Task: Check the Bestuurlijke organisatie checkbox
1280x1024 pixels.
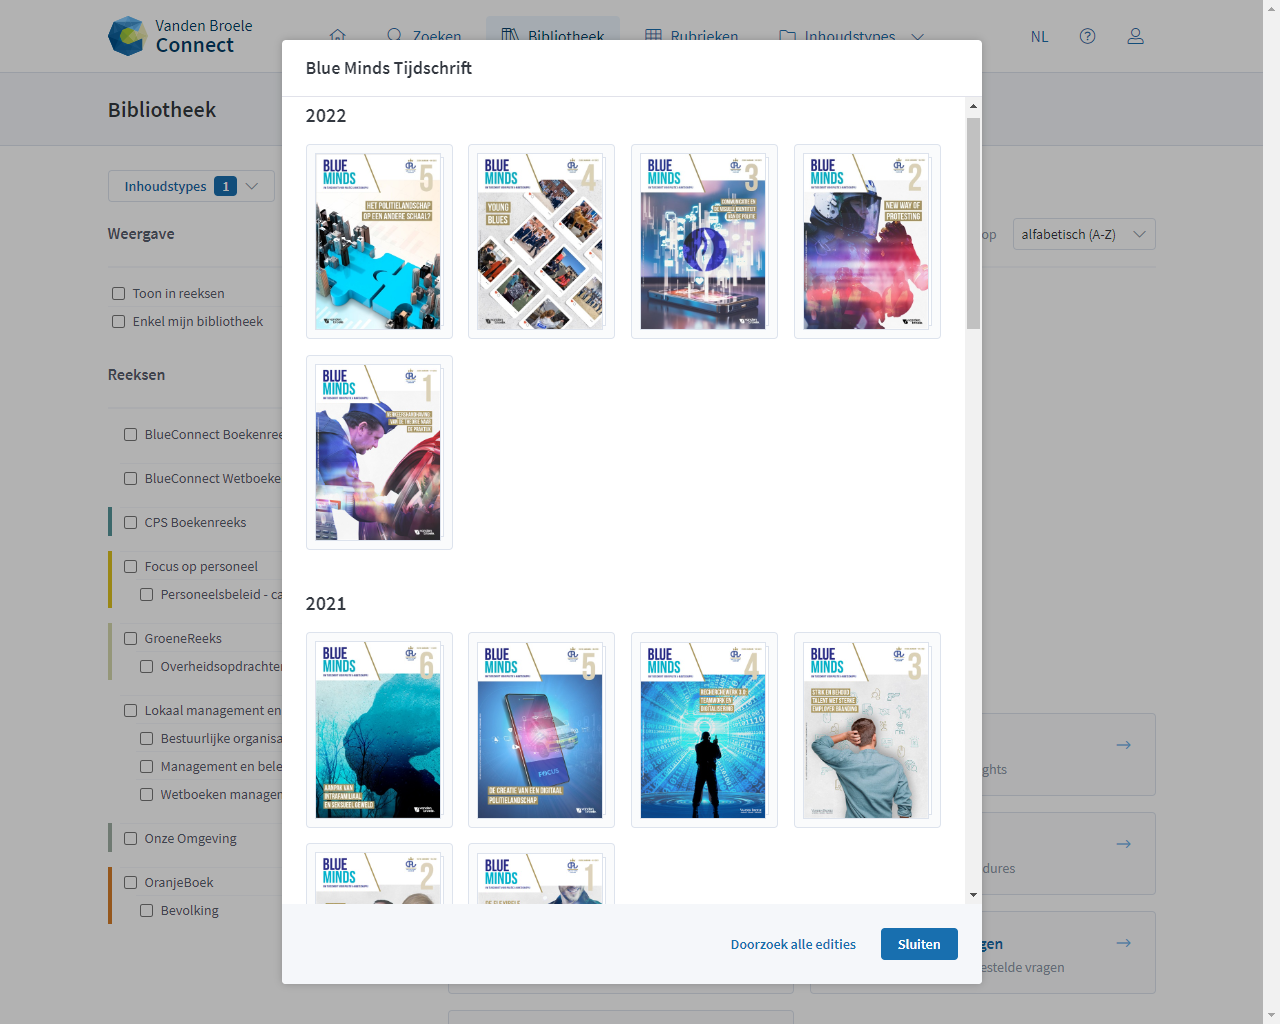Action: (147, 738)
